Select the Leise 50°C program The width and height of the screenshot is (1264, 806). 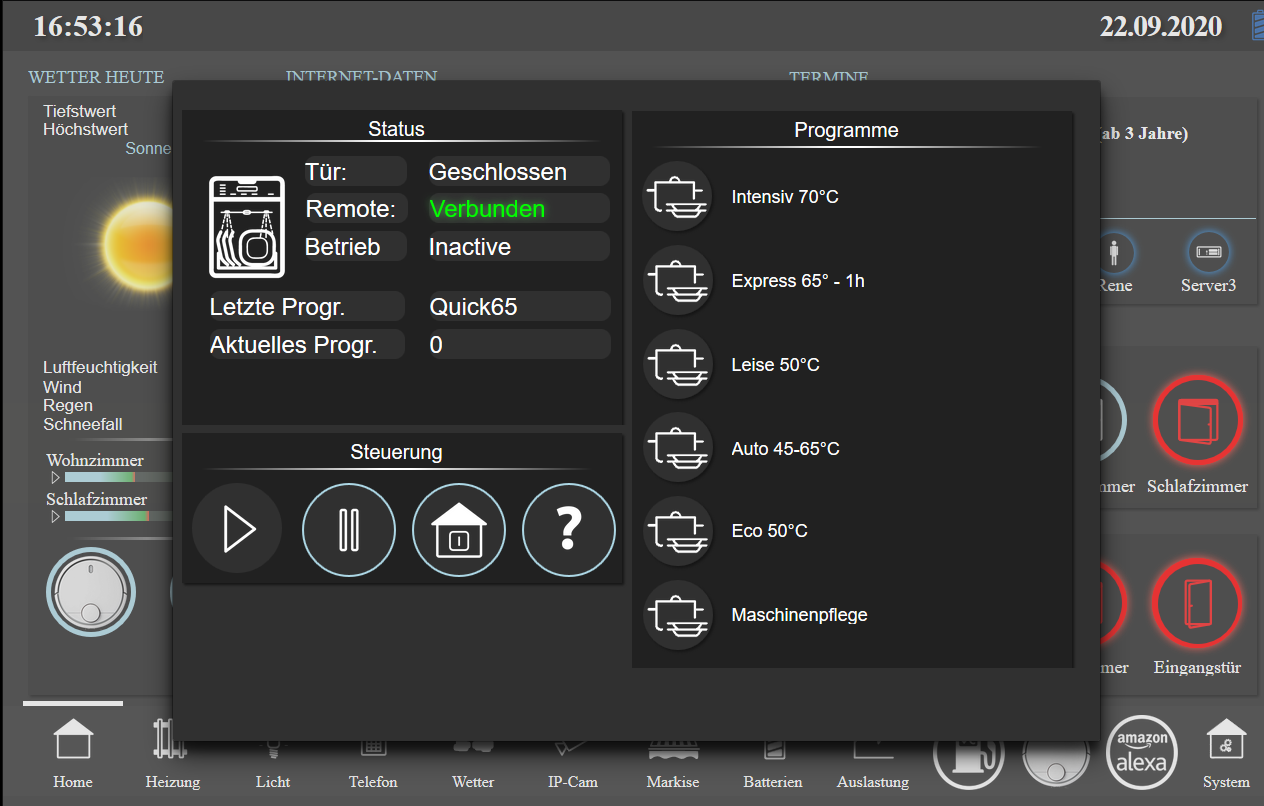tap(677, 365)
